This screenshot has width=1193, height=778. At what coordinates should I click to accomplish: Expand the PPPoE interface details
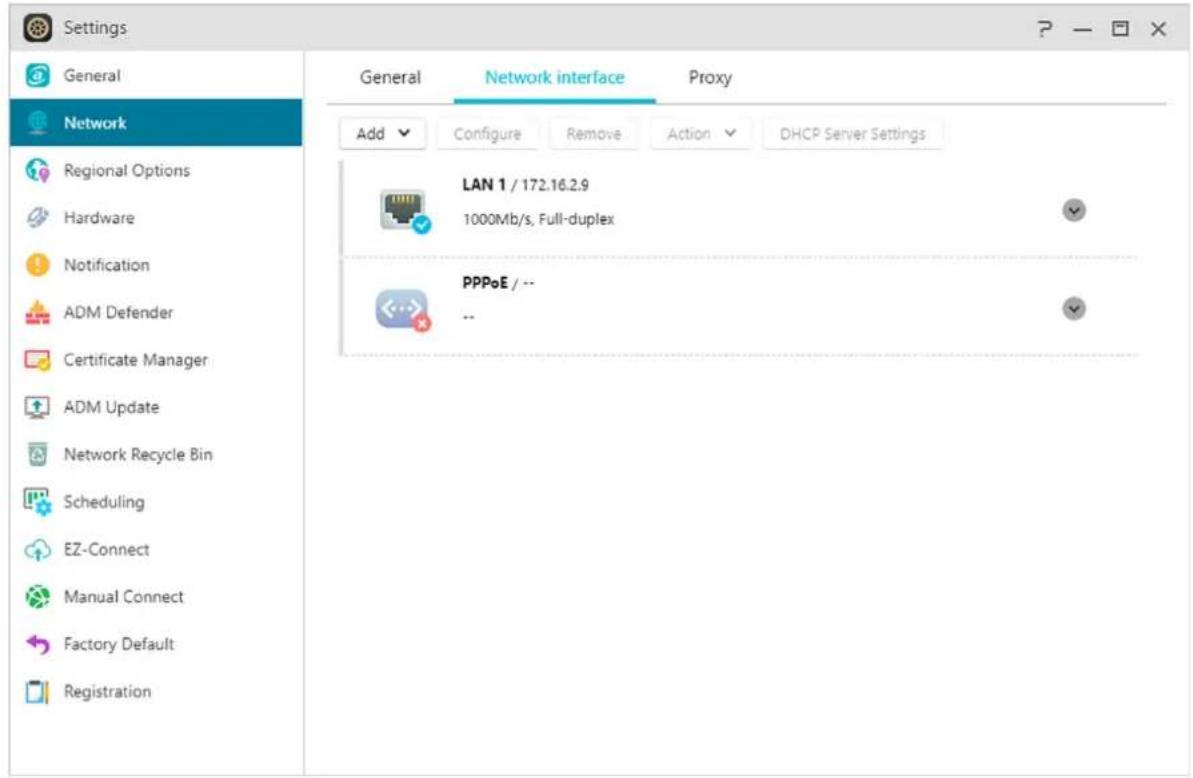pos(1073,309)
